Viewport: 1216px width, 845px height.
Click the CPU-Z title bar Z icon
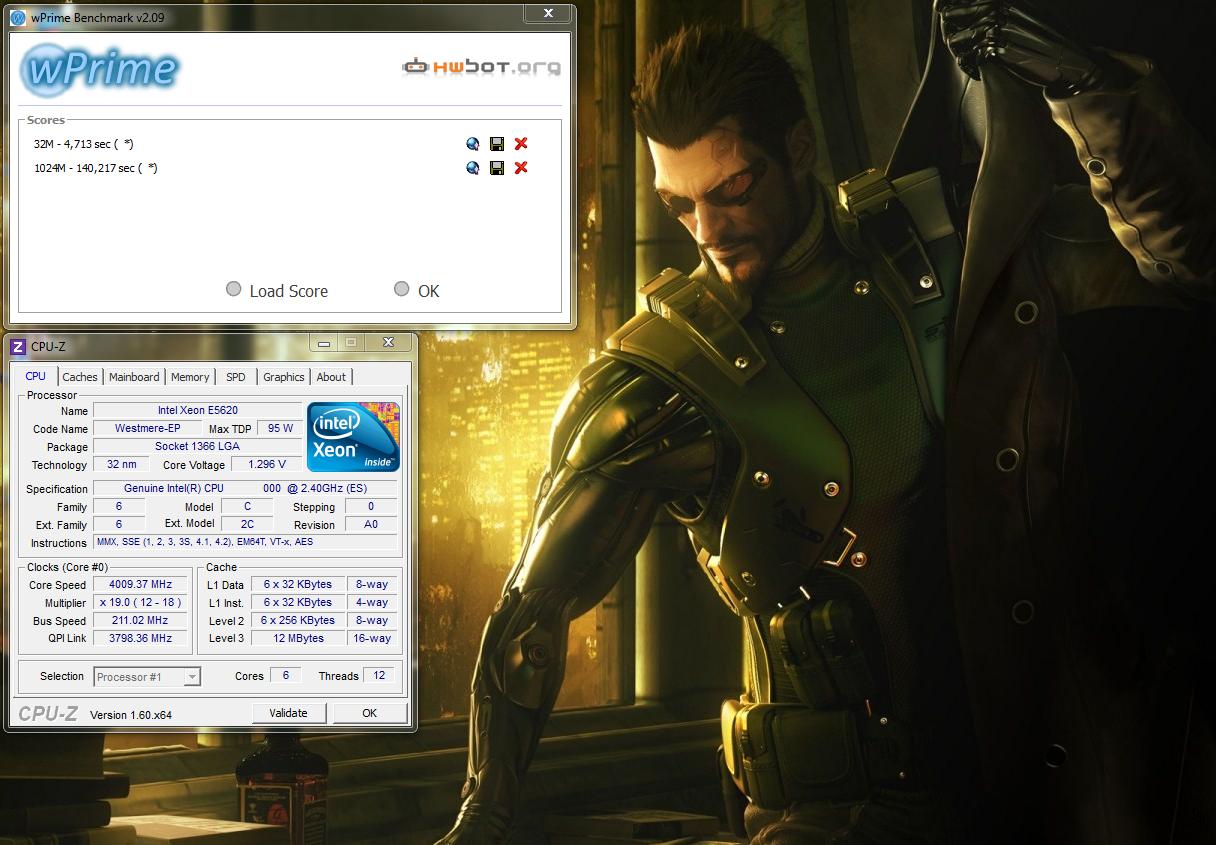coord(18,347)
